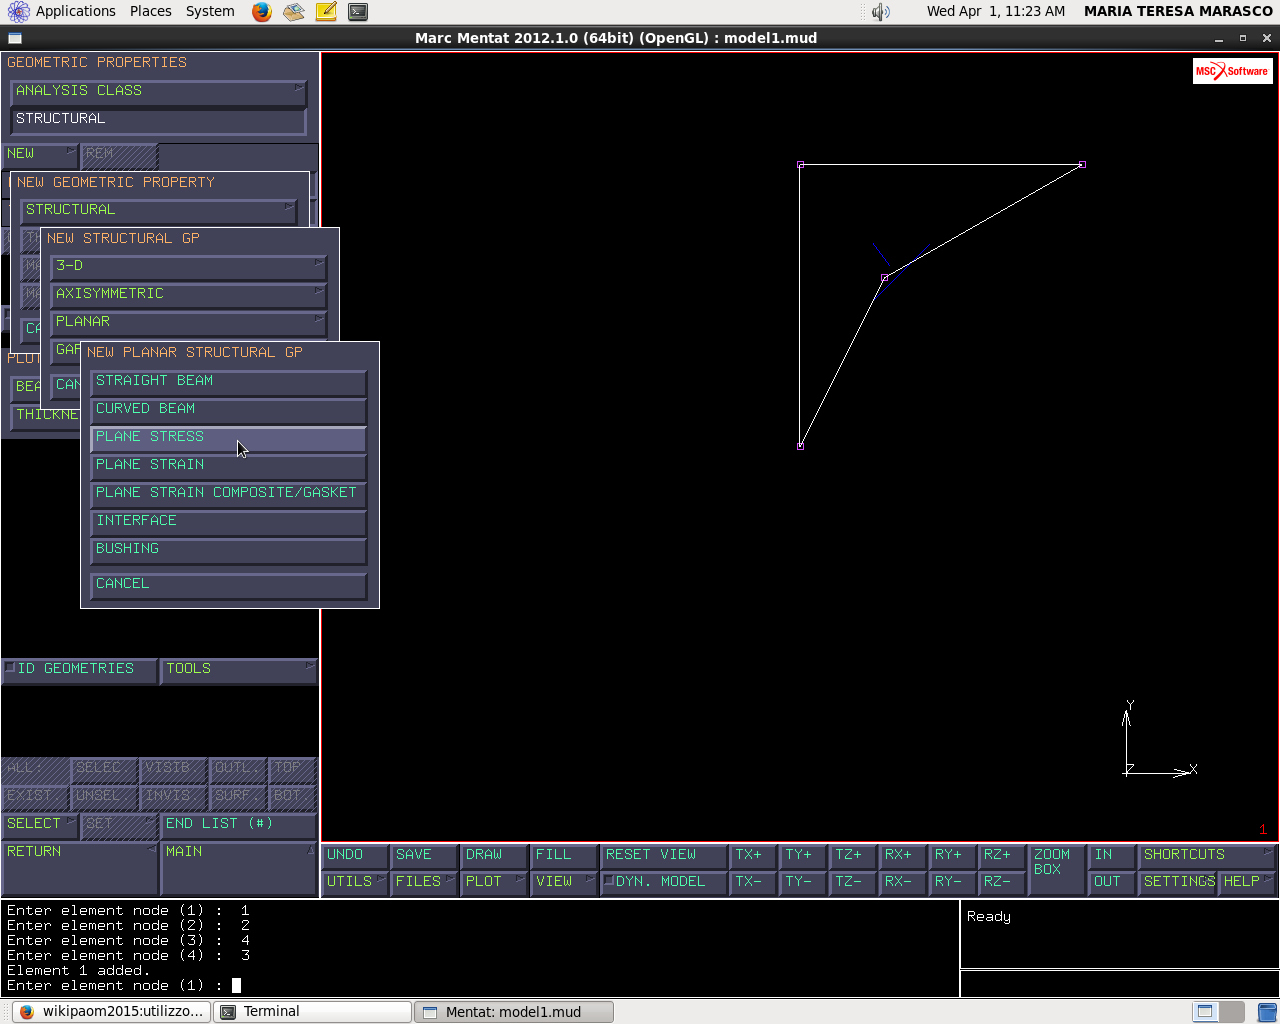Cancel the new planar structural GP popup

pos(228,585)
